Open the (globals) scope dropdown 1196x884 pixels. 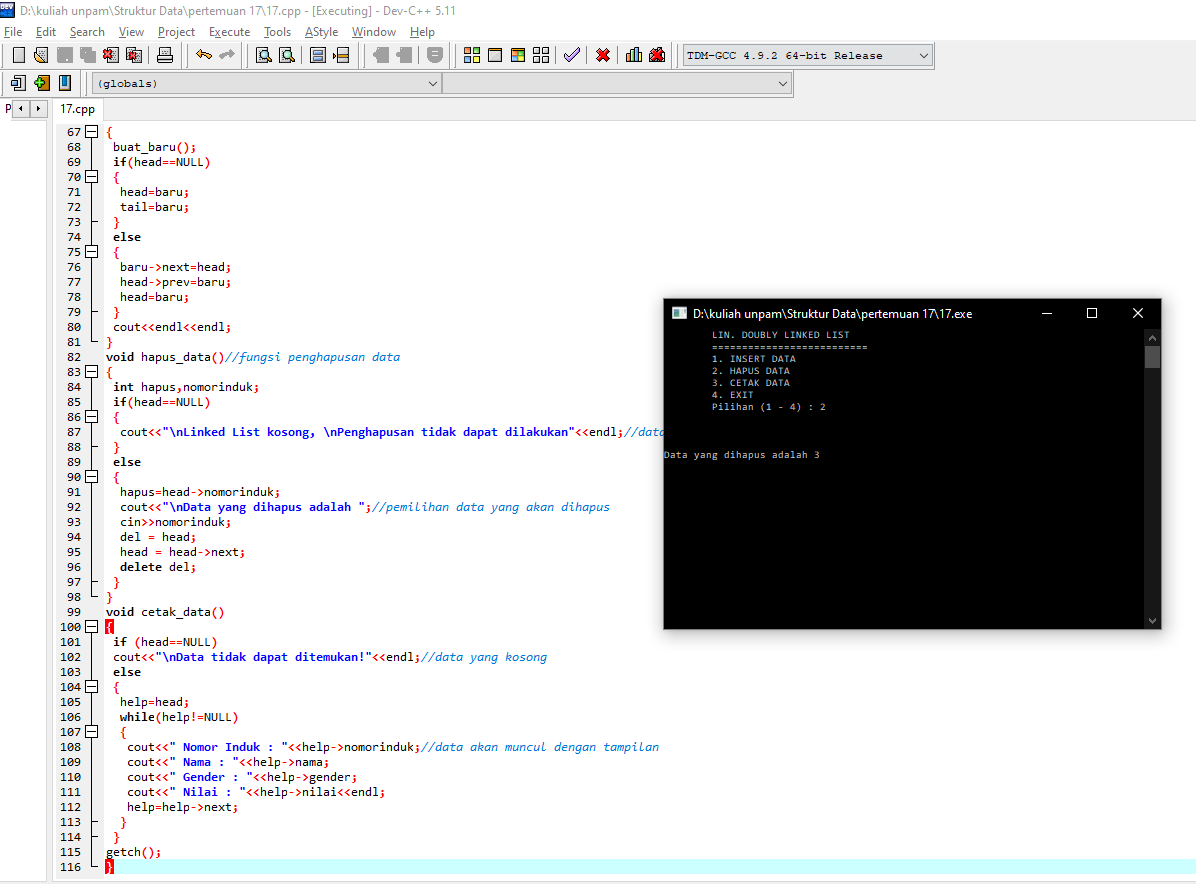tap(266, 83)
